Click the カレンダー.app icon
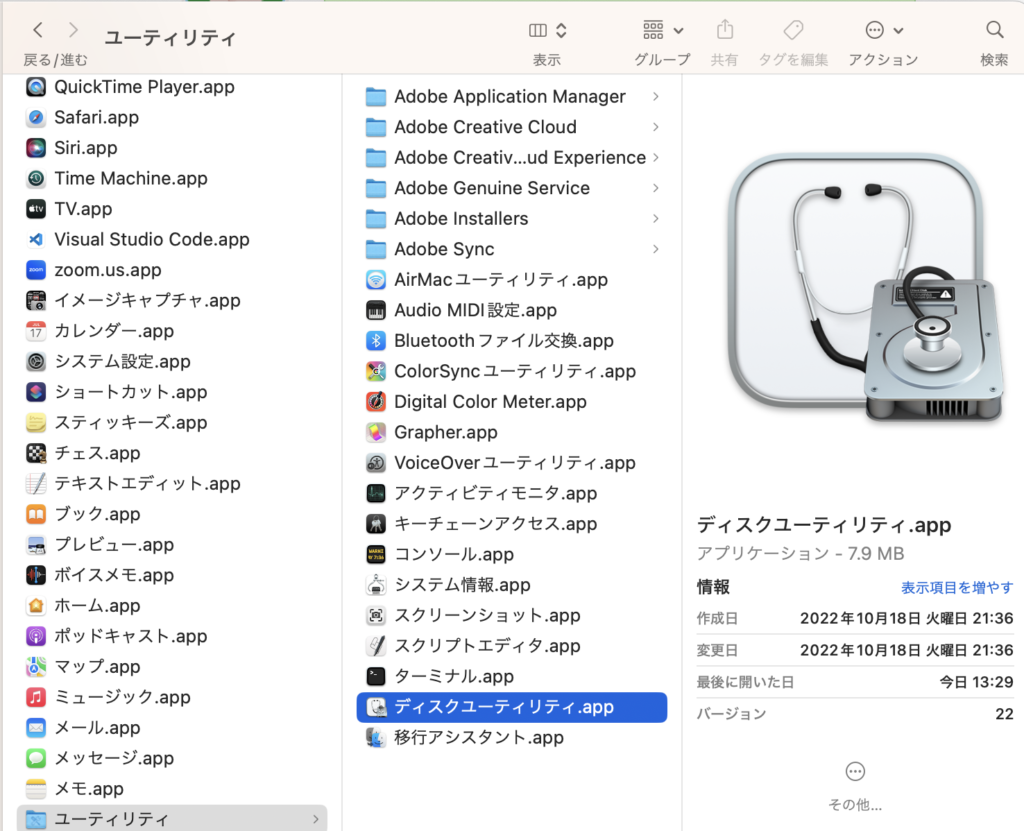The image size is (1024, 831). tap(36, 331)
